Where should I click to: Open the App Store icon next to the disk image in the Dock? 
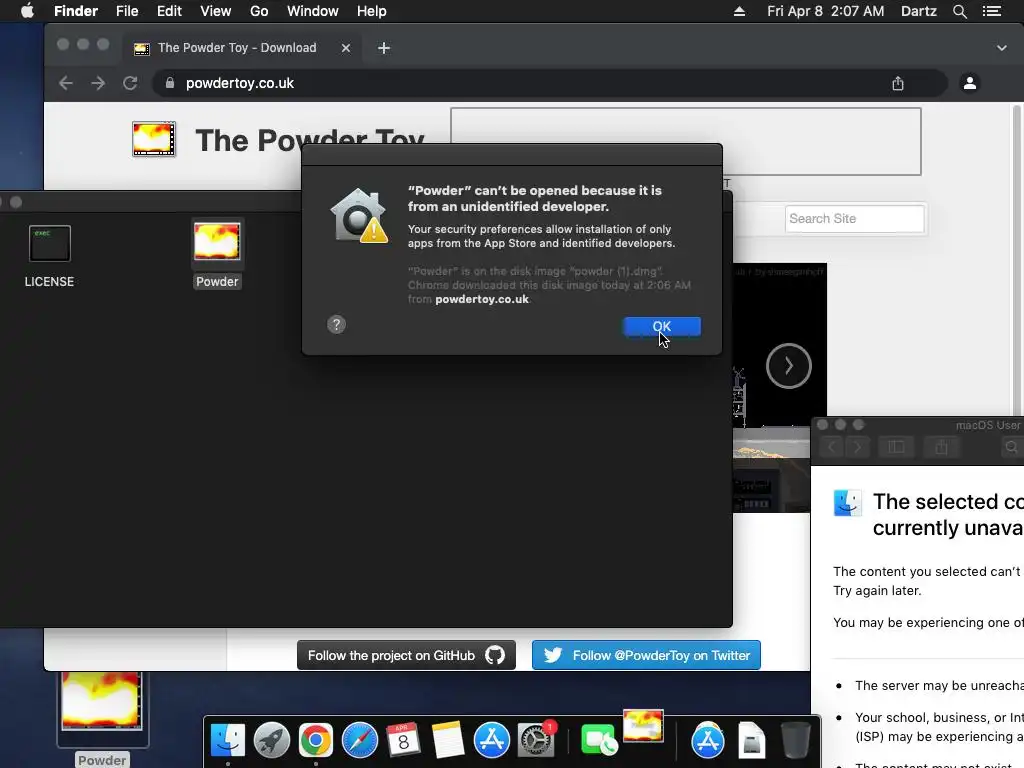click(x=707, y=741)
